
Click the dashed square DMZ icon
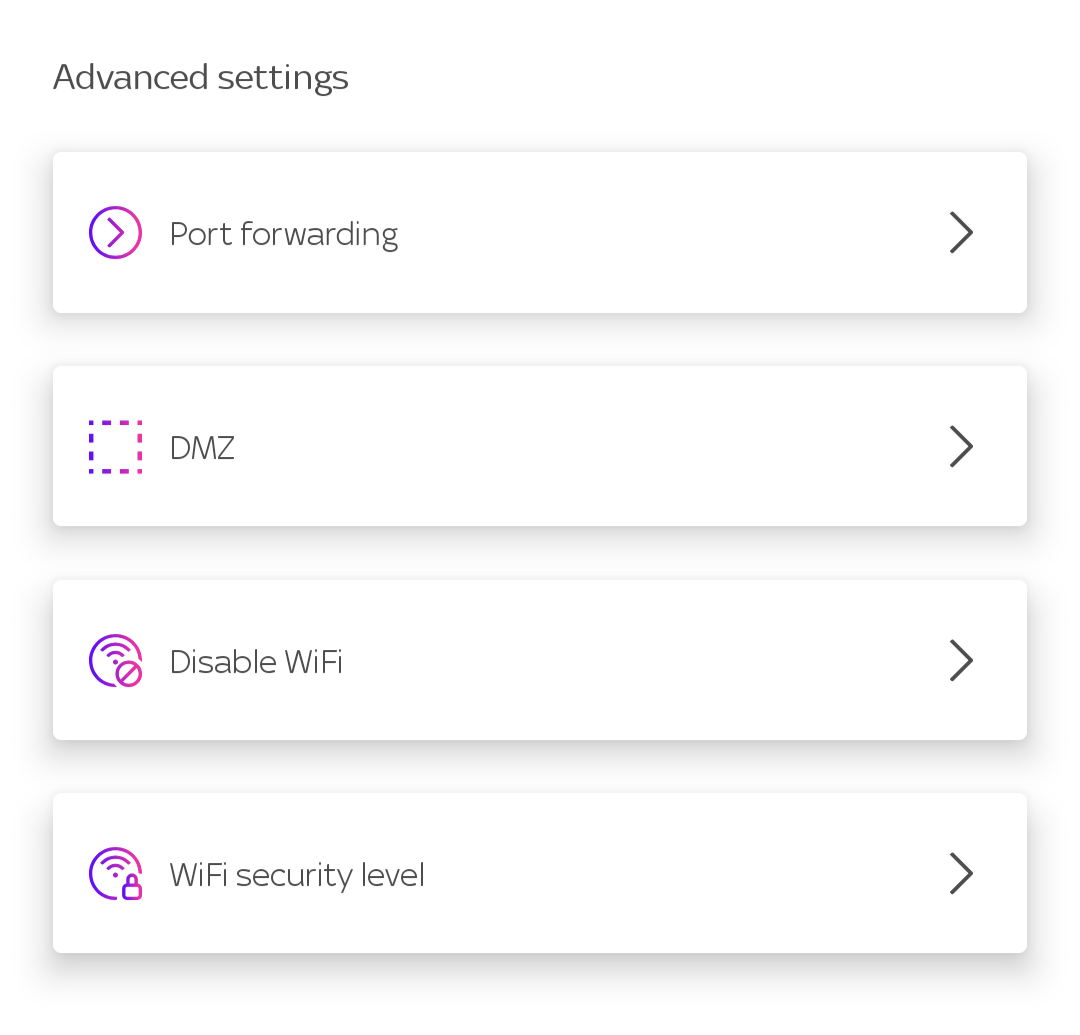click(115, 447)
